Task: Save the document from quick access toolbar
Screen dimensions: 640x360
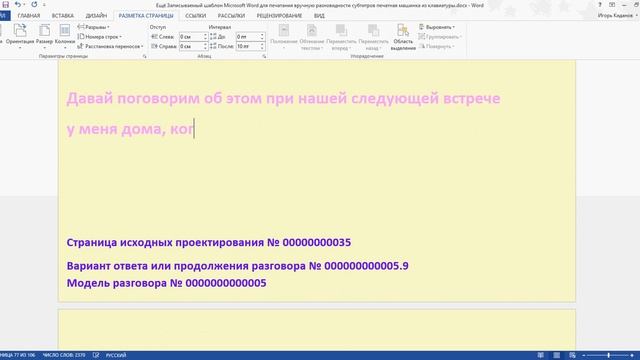Action: 5,5
